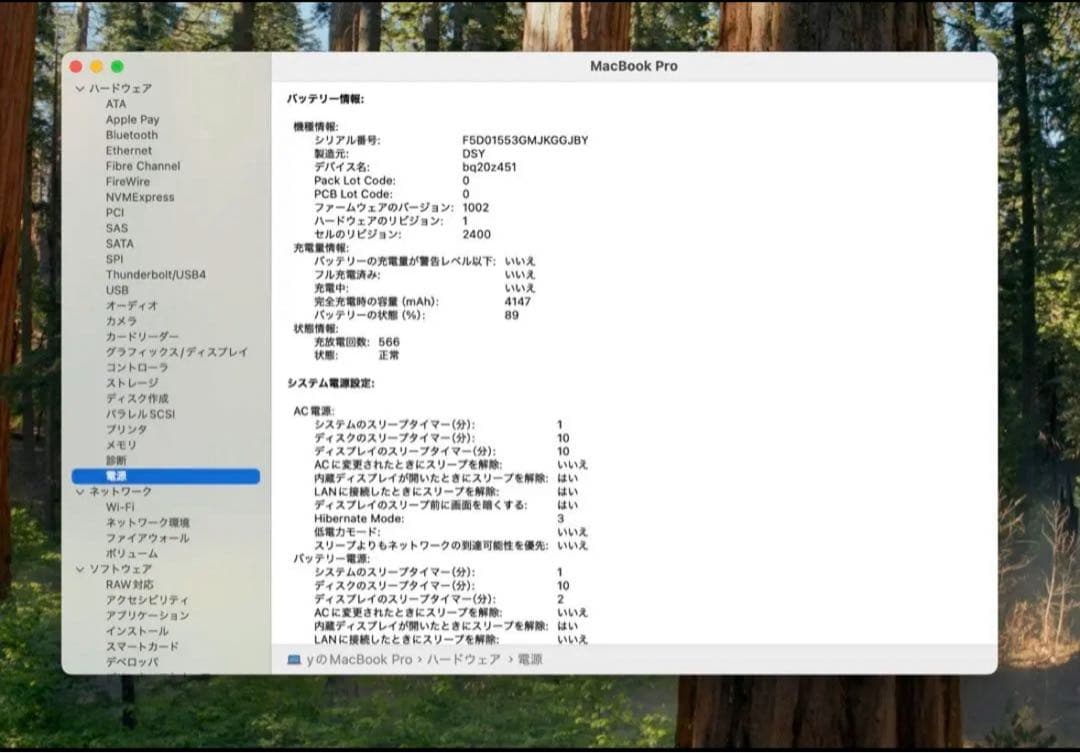This screenshot has height=753, width=1080.
Task: Click the yellow minimize window button
Action: point(96,67)
